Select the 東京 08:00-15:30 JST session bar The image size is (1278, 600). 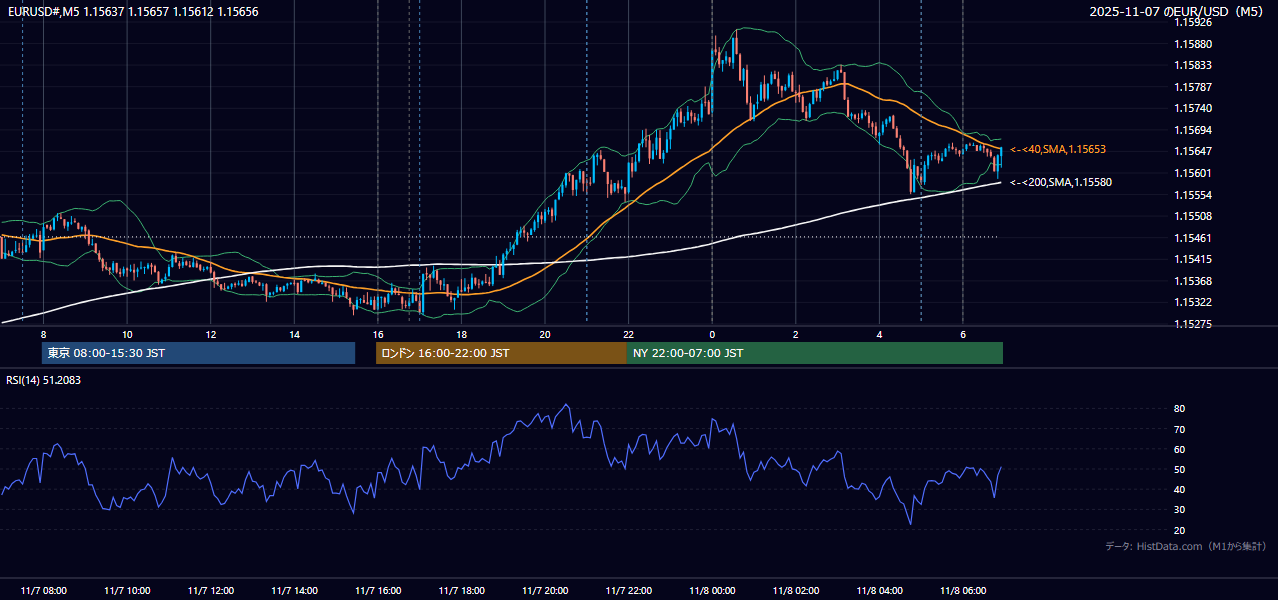click(199, 353)
